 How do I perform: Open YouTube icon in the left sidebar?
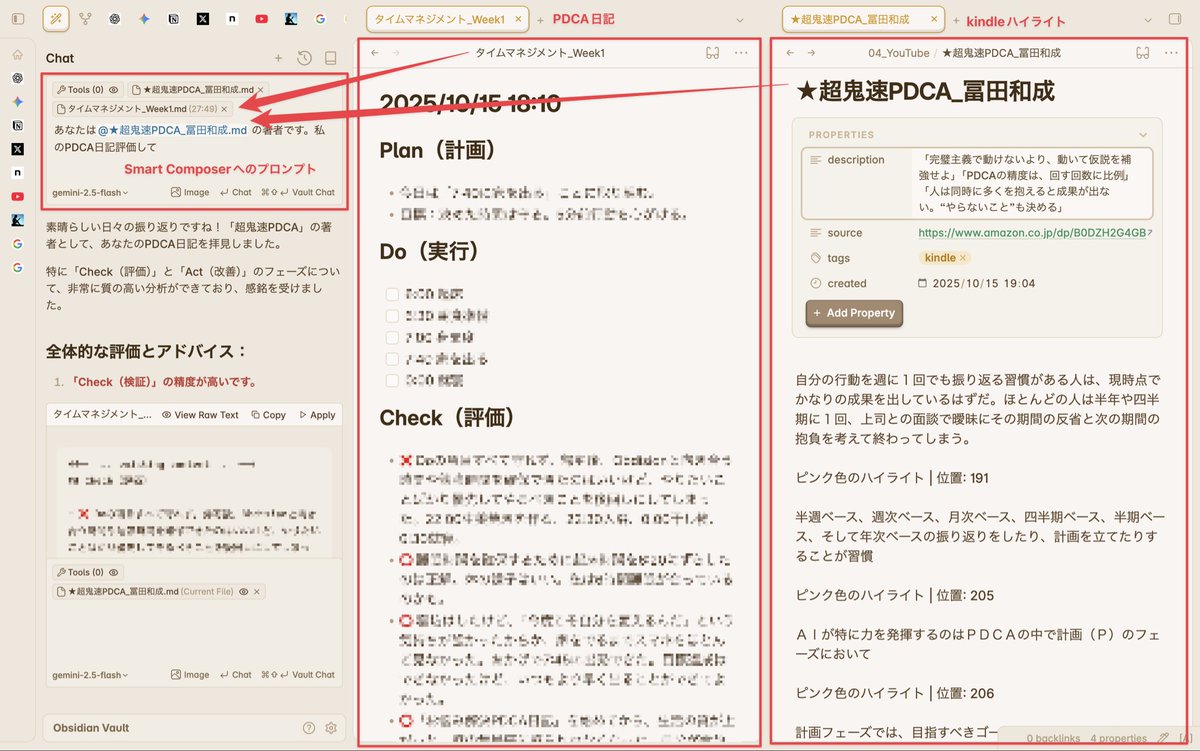pyautogui.click(x=17, y=197)
